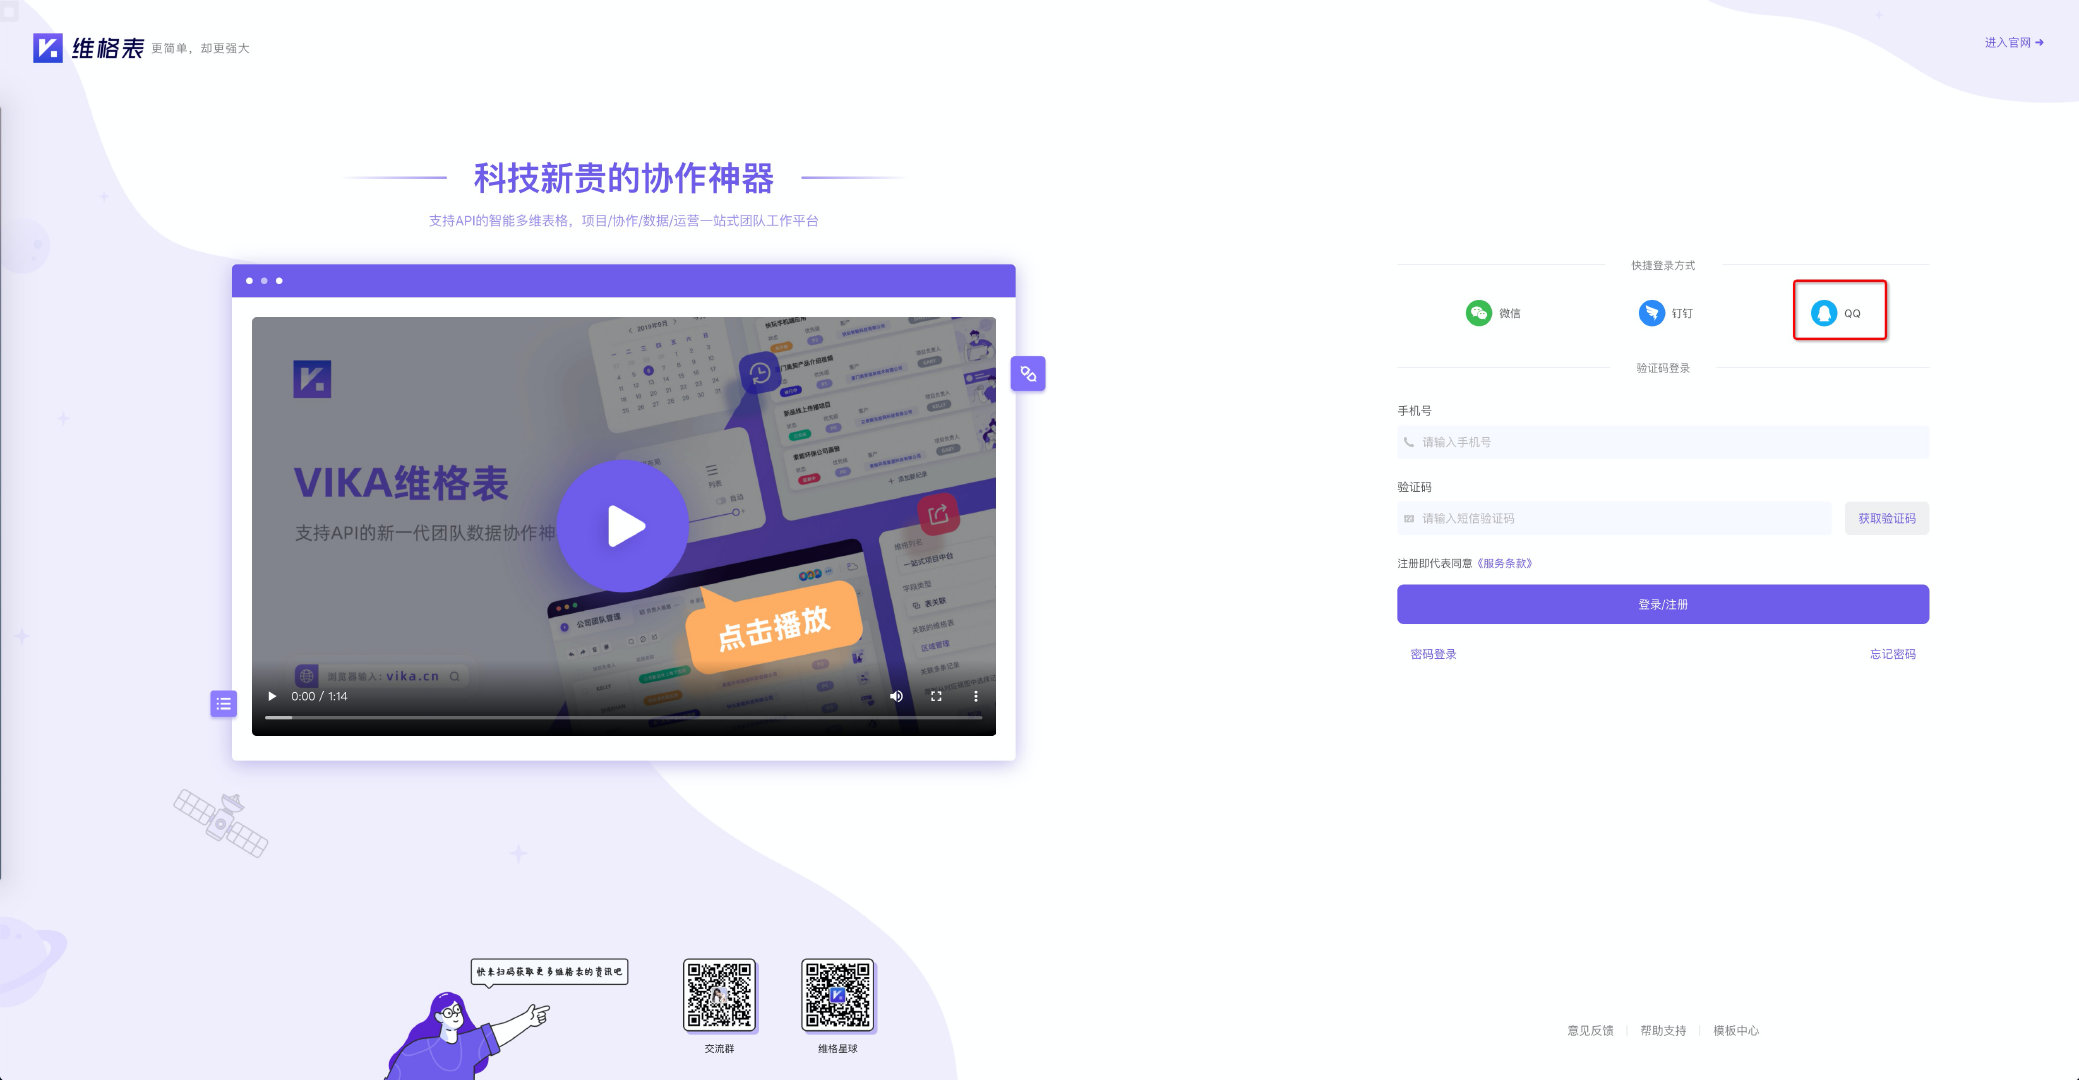The height and width of the screenshot is (1080, 2079).
Task: Click the floating list icon near video
Action: point(224,704)
